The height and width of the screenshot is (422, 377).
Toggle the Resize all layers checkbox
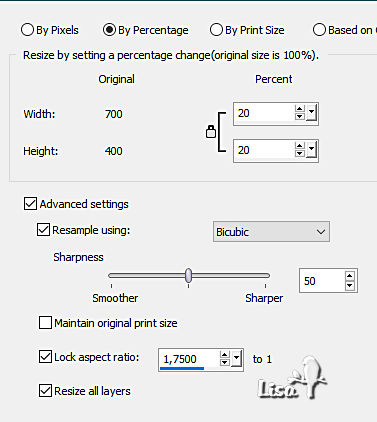pyautogui.click(x=45, y=391)
